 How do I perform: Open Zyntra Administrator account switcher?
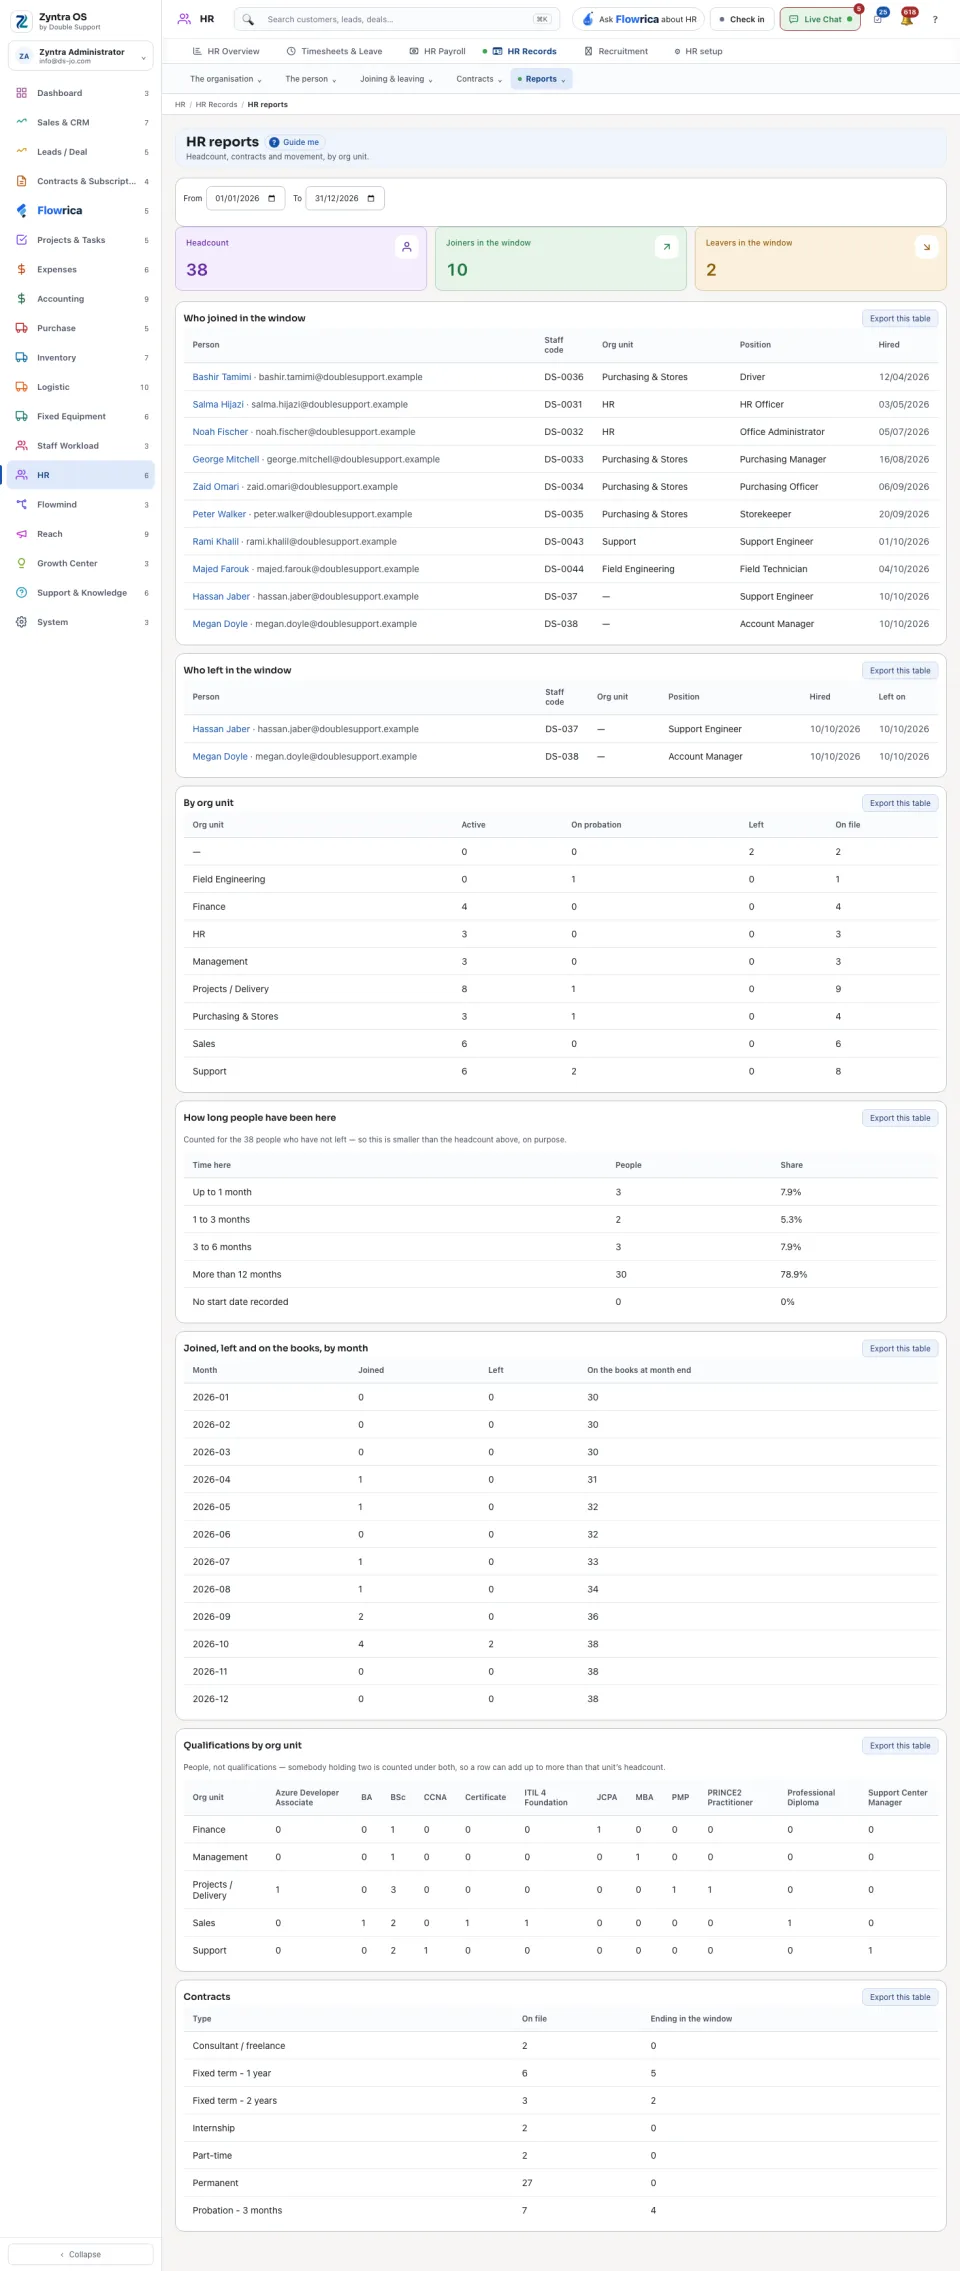tap(81, 56)
